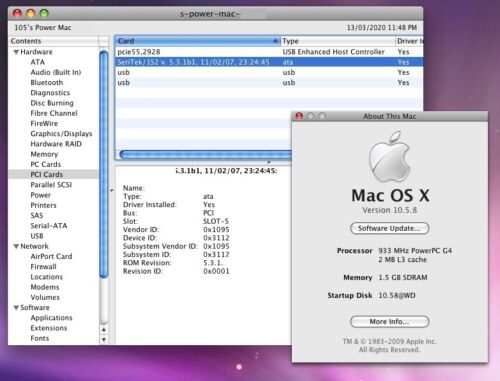The width and height of the screenshot is (500, 381).
Task: Close the System Profiler window
Action: [17, 13]
